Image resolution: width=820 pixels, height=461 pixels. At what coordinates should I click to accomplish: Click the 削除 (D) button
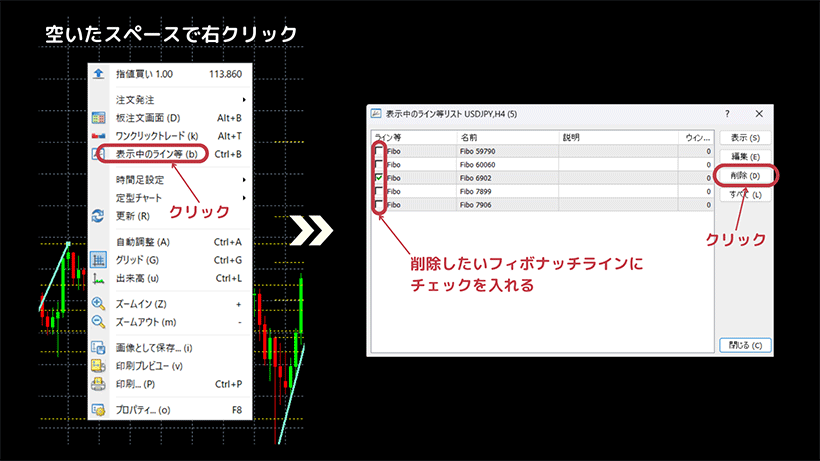click(745, 176)
